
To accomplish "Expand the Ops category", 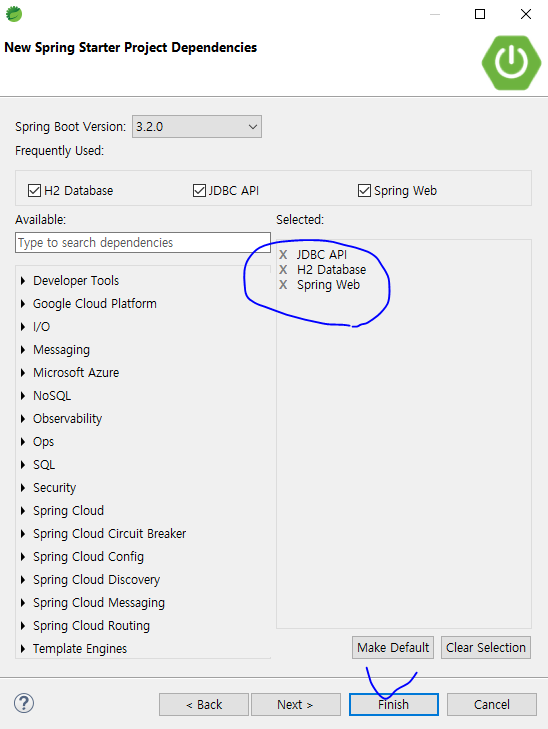I will [23, 442].
